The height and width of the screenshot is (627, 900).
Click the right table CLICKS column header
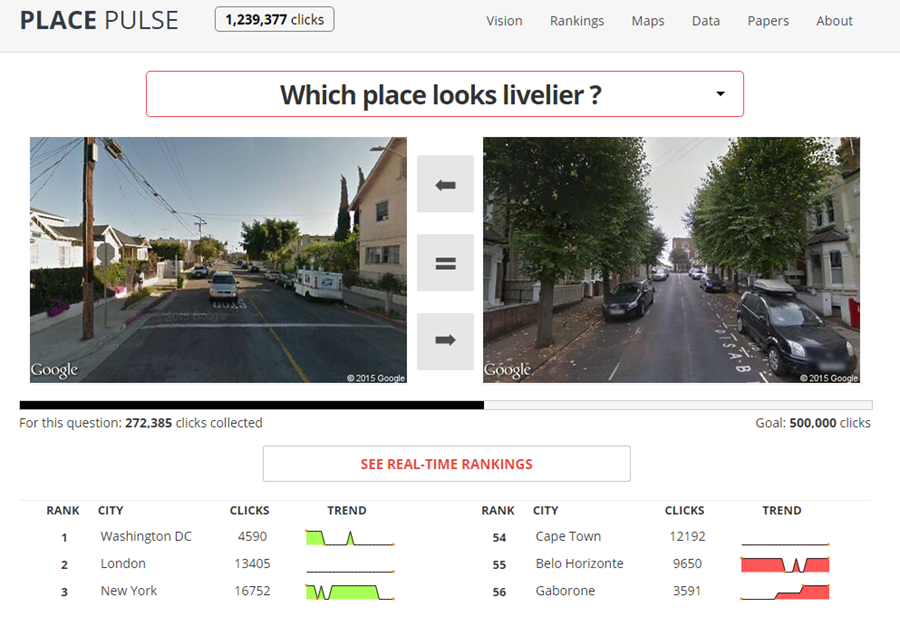(x=684, y=510)
